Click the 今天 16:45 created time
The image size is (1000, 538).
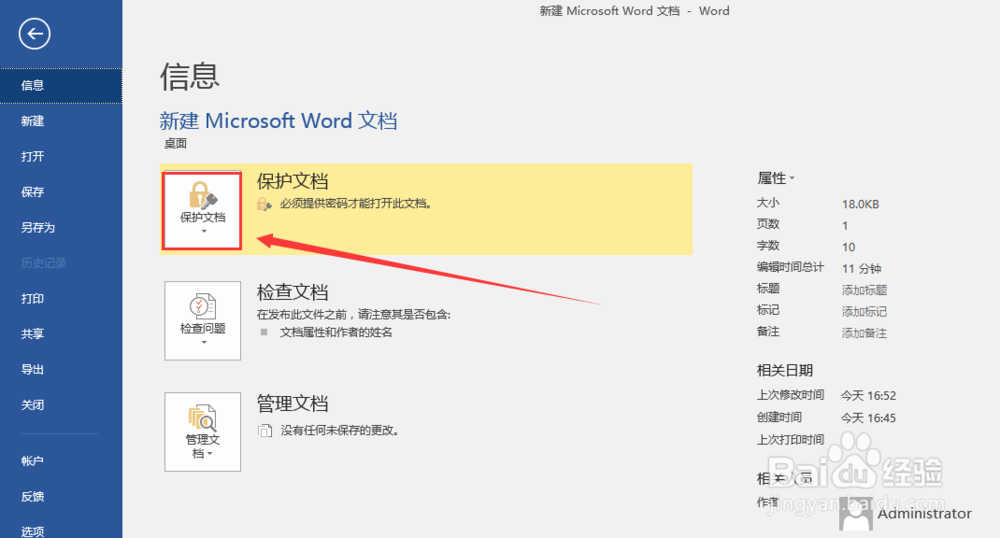pyautogui.click(x=868, y=418)
